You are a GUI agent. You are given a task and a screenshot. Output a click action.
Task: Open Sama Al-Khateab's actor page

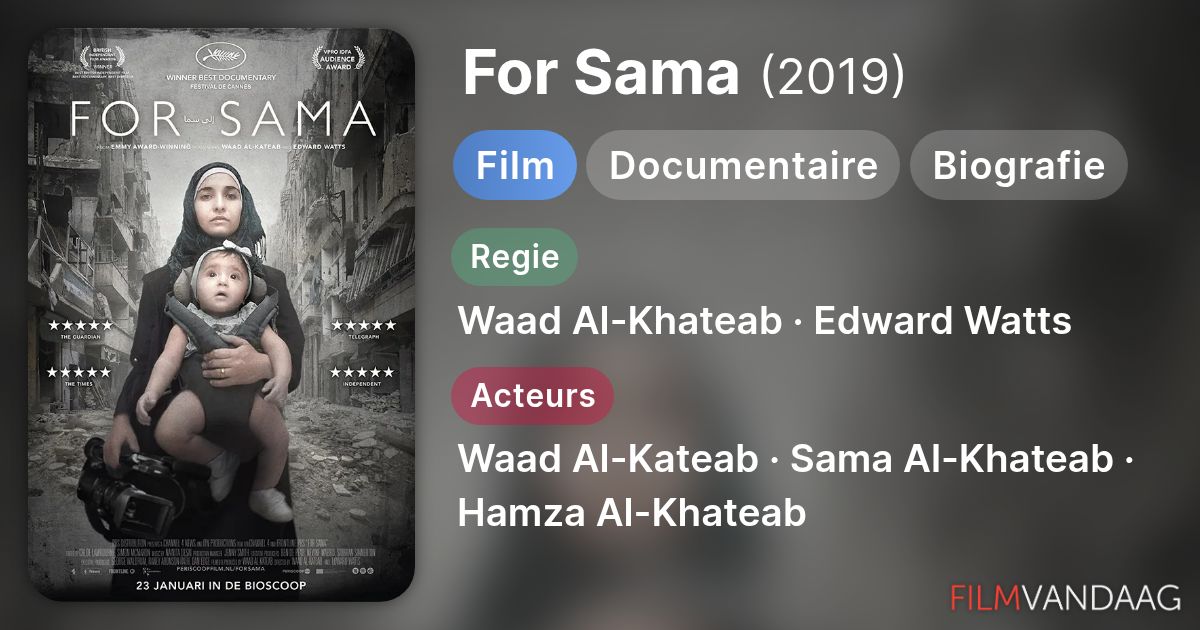click(952, 460)
